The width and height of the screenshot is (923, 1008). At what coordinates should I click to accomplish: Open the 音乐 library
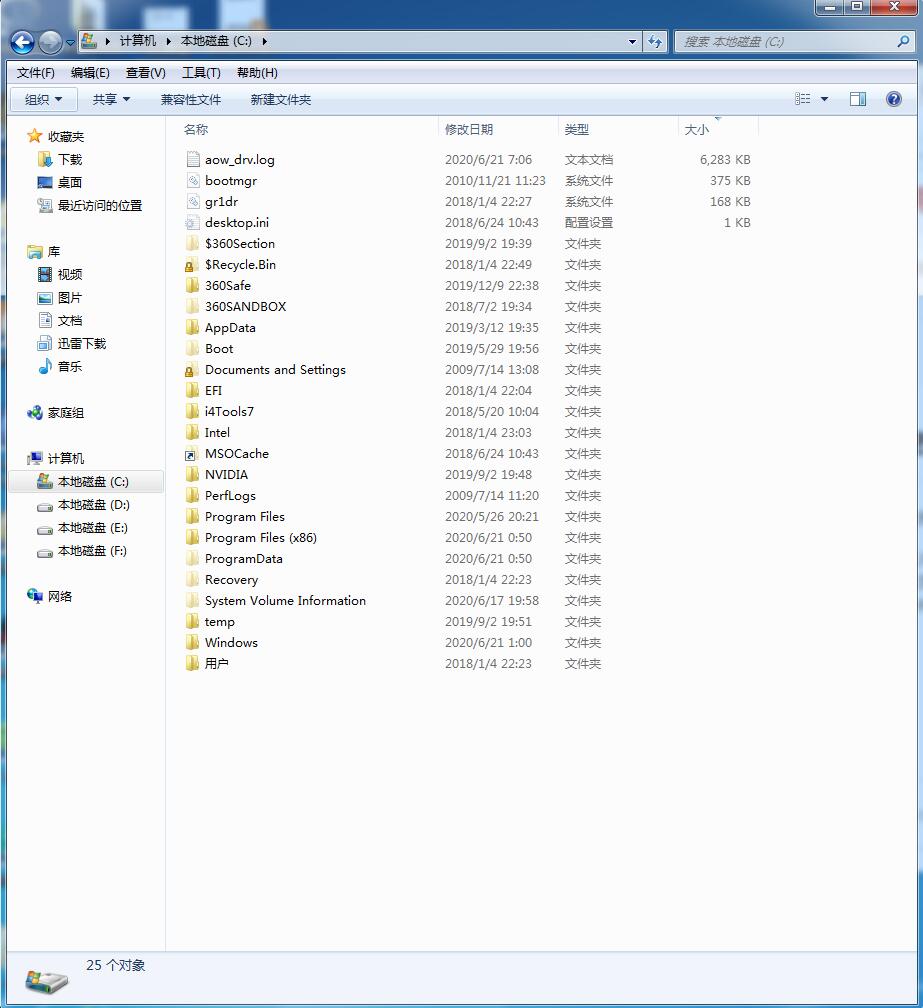(x=70, y=366)
